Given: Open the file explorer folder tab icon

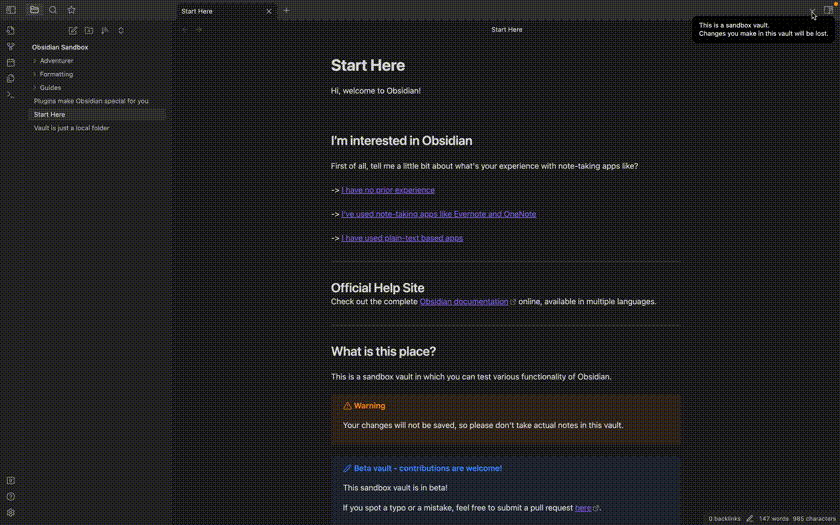Looking at the screenshot, I should [34, 10].
